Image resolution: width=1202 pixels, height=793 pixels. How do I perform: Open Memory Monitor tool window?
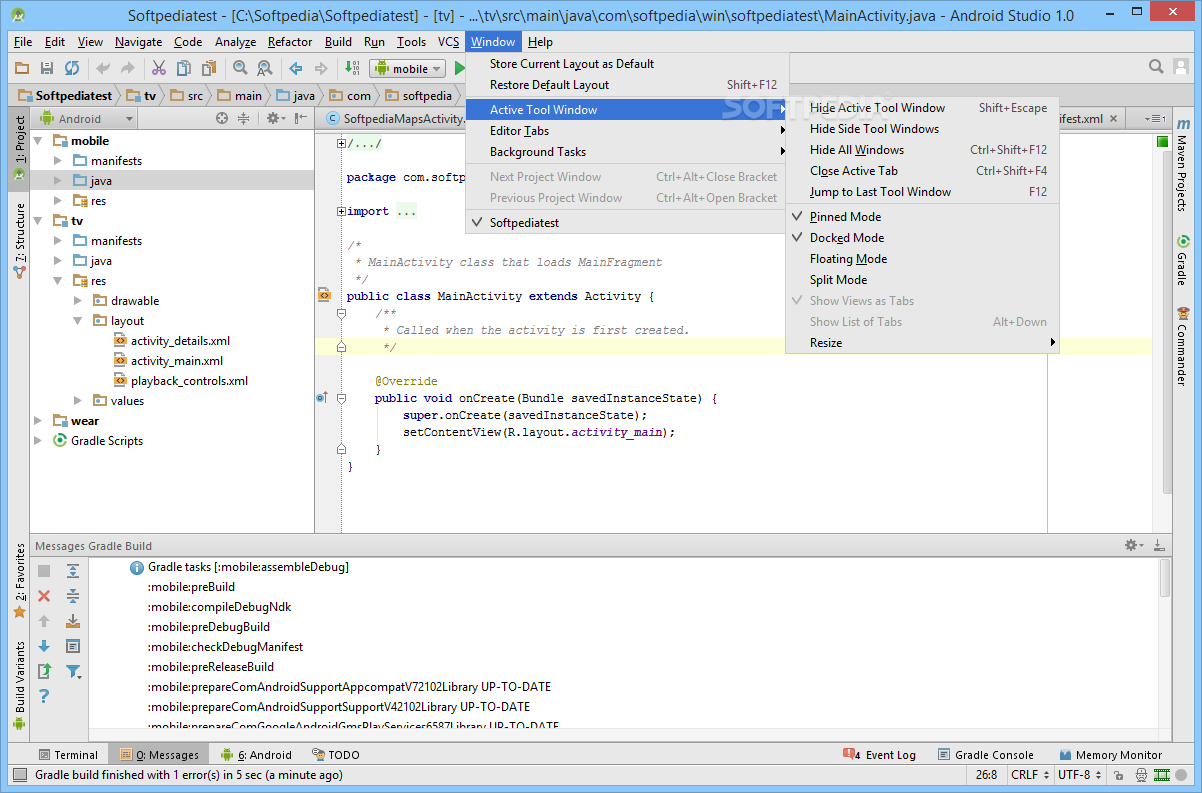(x=1111, y=755)
